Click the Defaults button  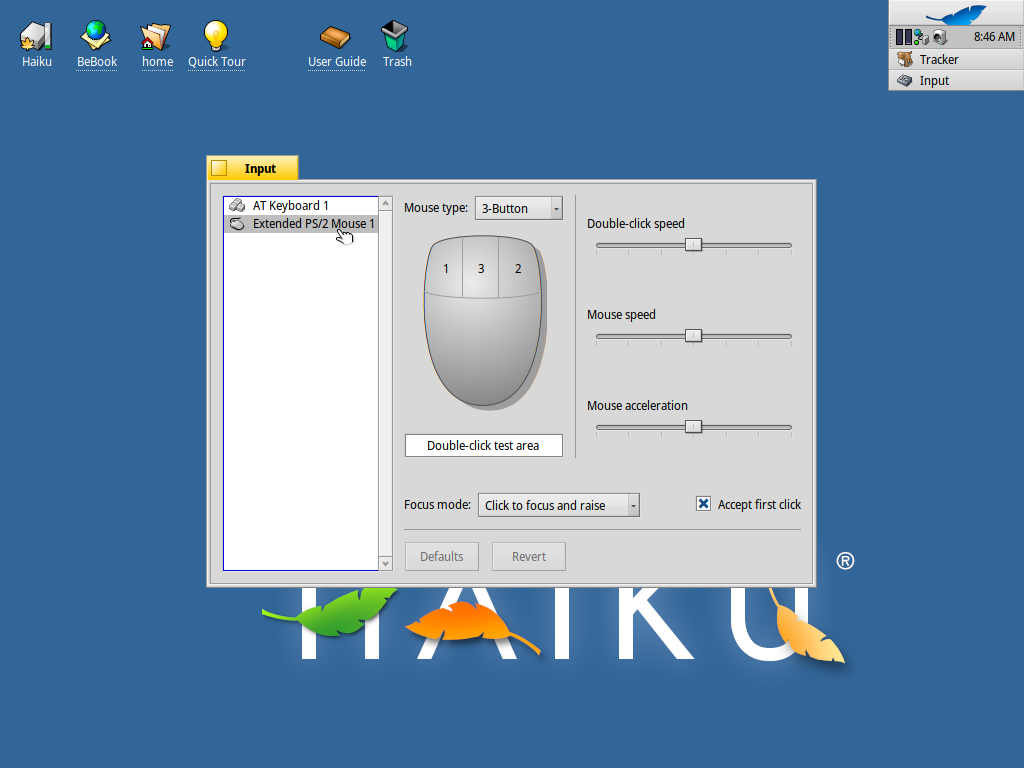(441, 556)
